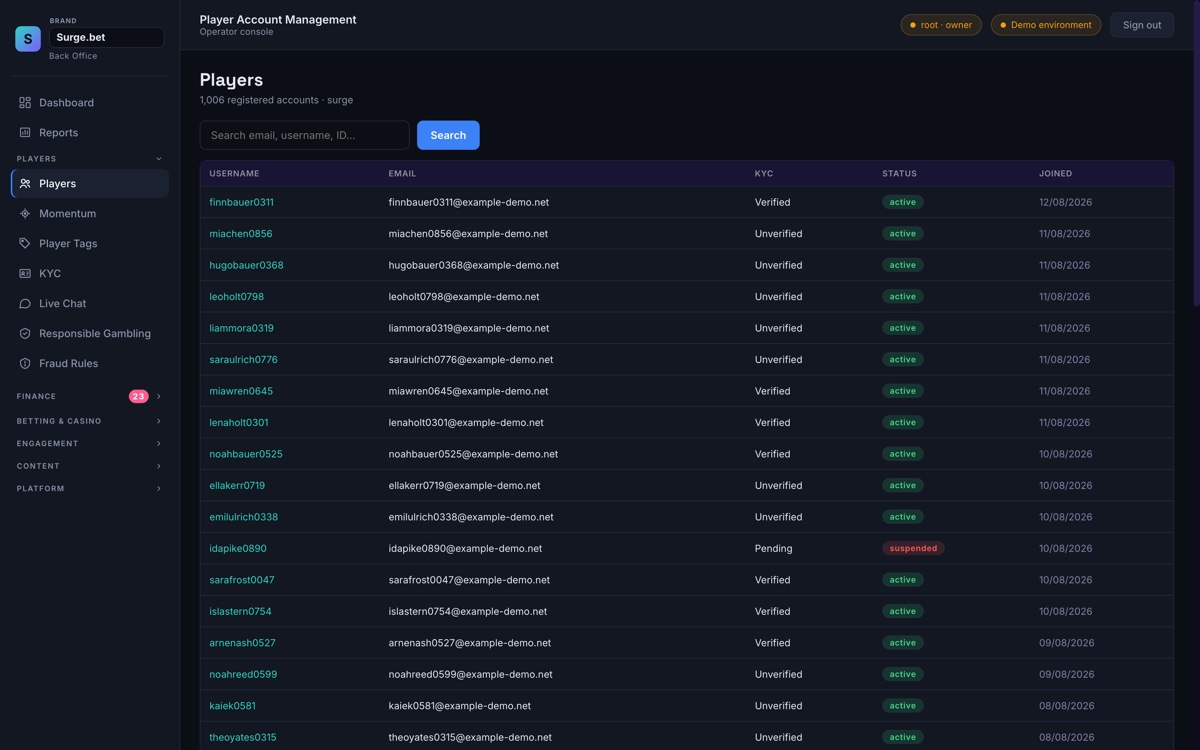The width and height of the screenshot is (1200, 750).
Task: Navigate to the Live Chat page
Action: 90,304
